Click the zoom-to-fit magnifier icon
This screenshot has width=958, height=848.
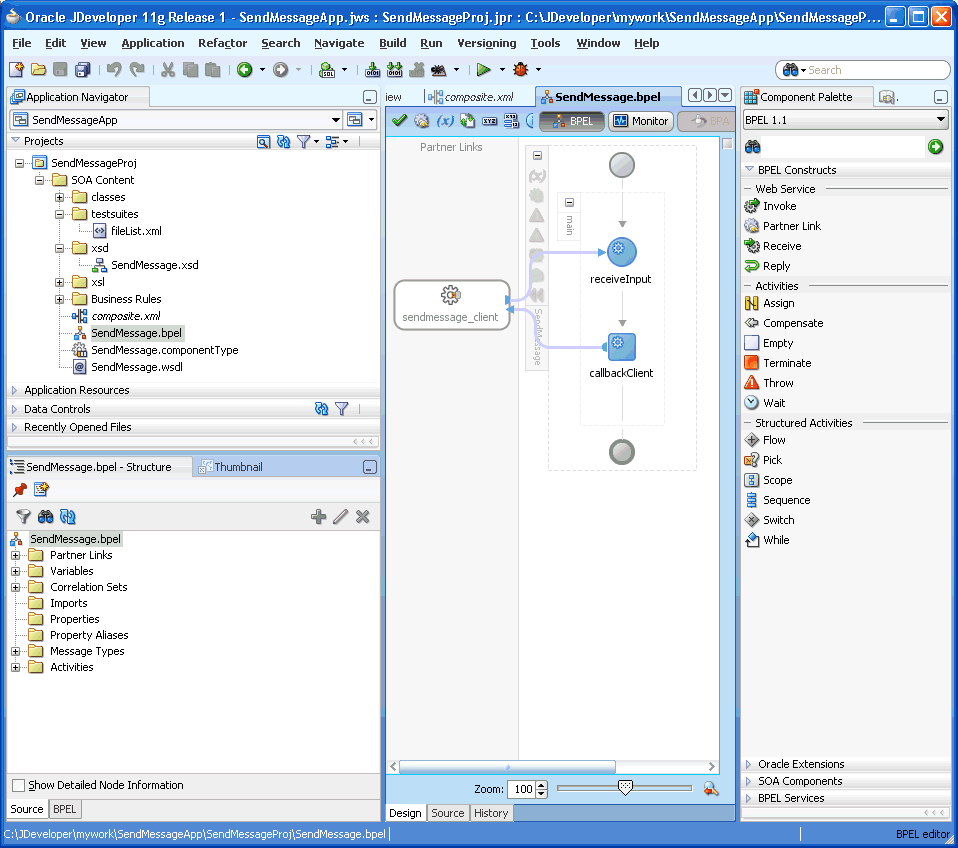tap(711, 789)
